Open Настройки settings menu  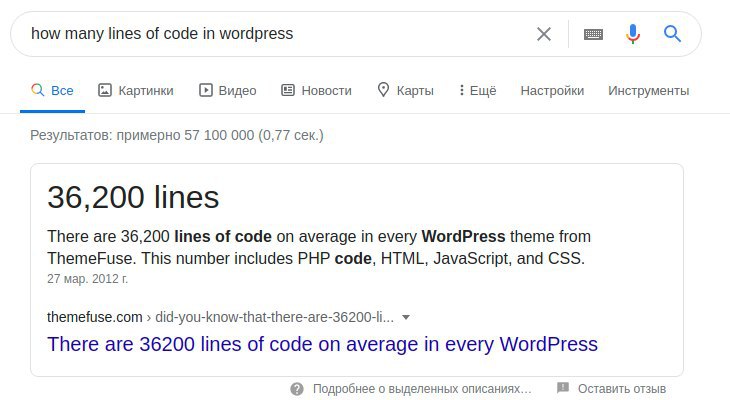pos(552,90)
